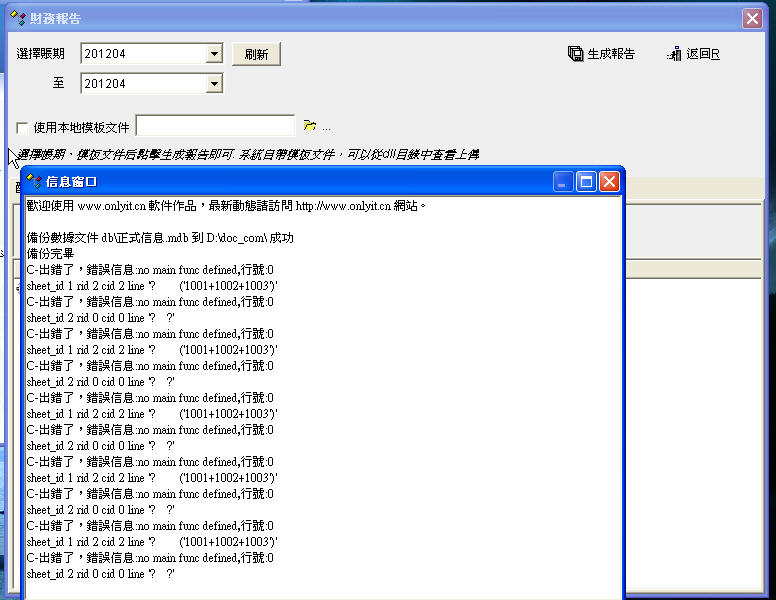Expand the 至 end period dropdown arrow

point(214,84)
